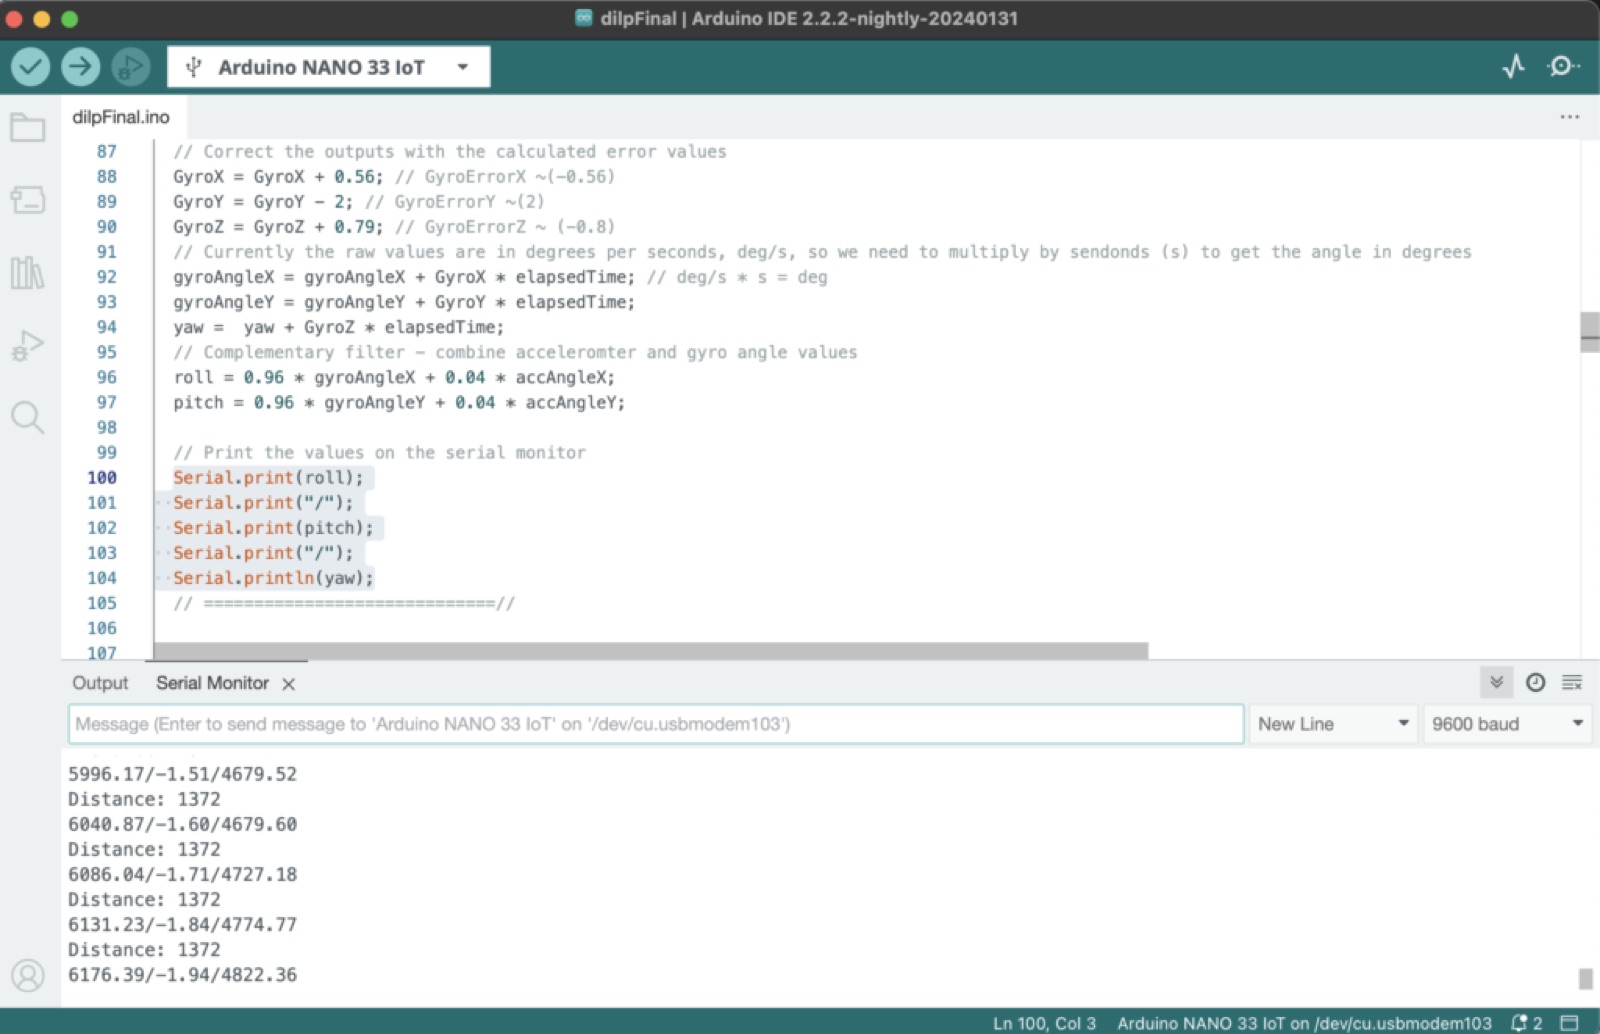Click the GyroY - 2 correction line
Screen dimensions: 1600x1034
coord(359,202)
